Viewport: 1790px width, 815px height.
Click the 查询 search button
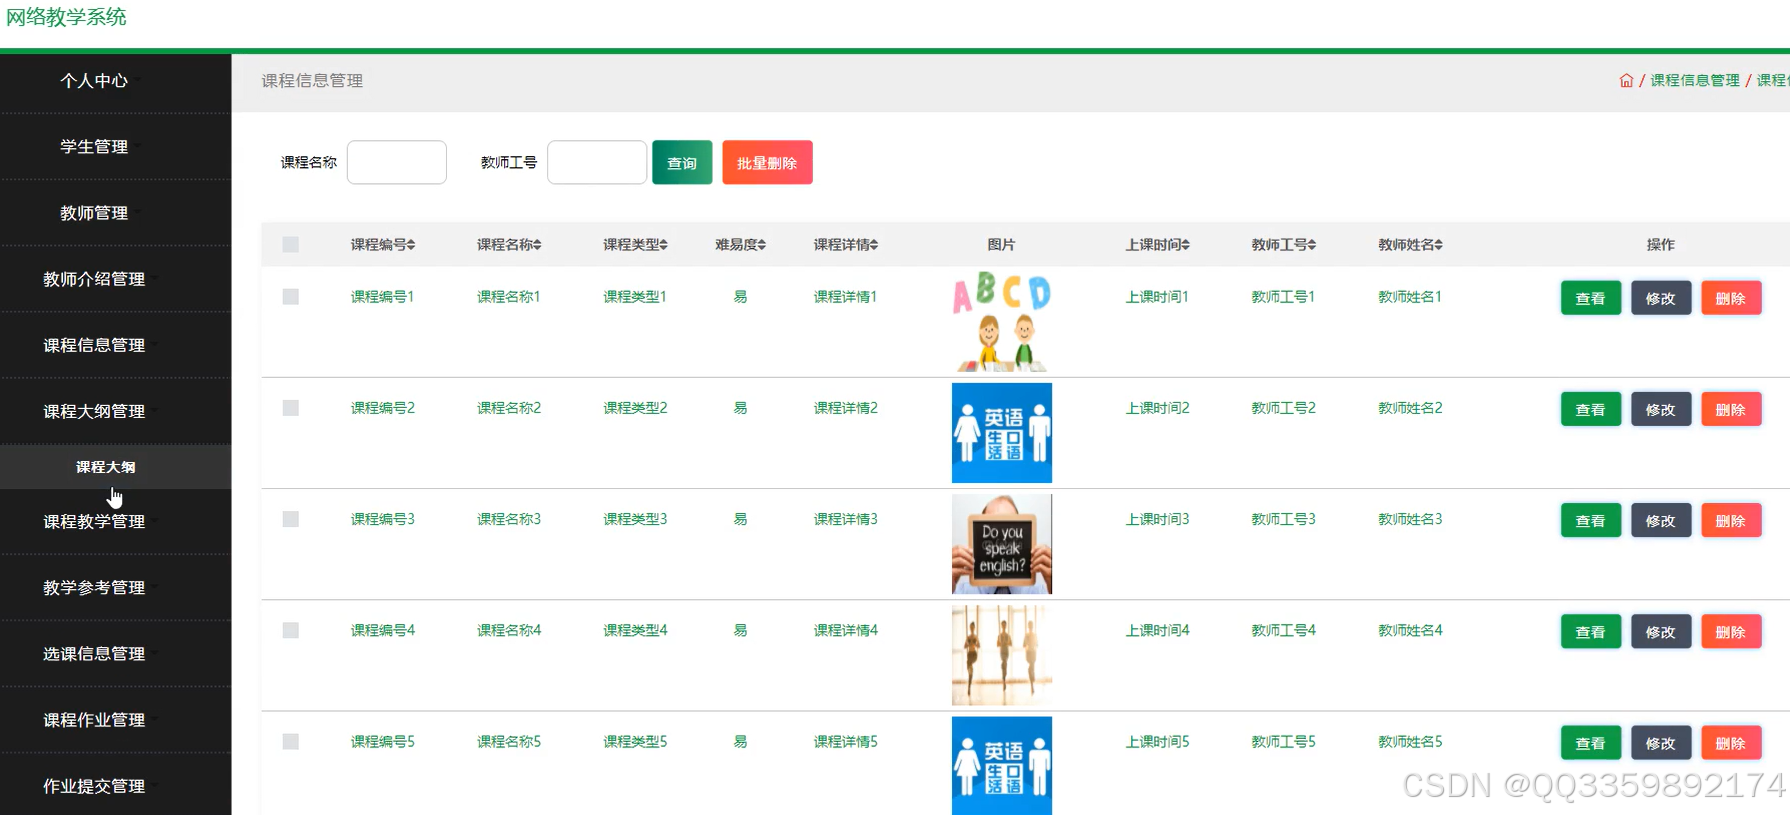click(x=682, y=163)
